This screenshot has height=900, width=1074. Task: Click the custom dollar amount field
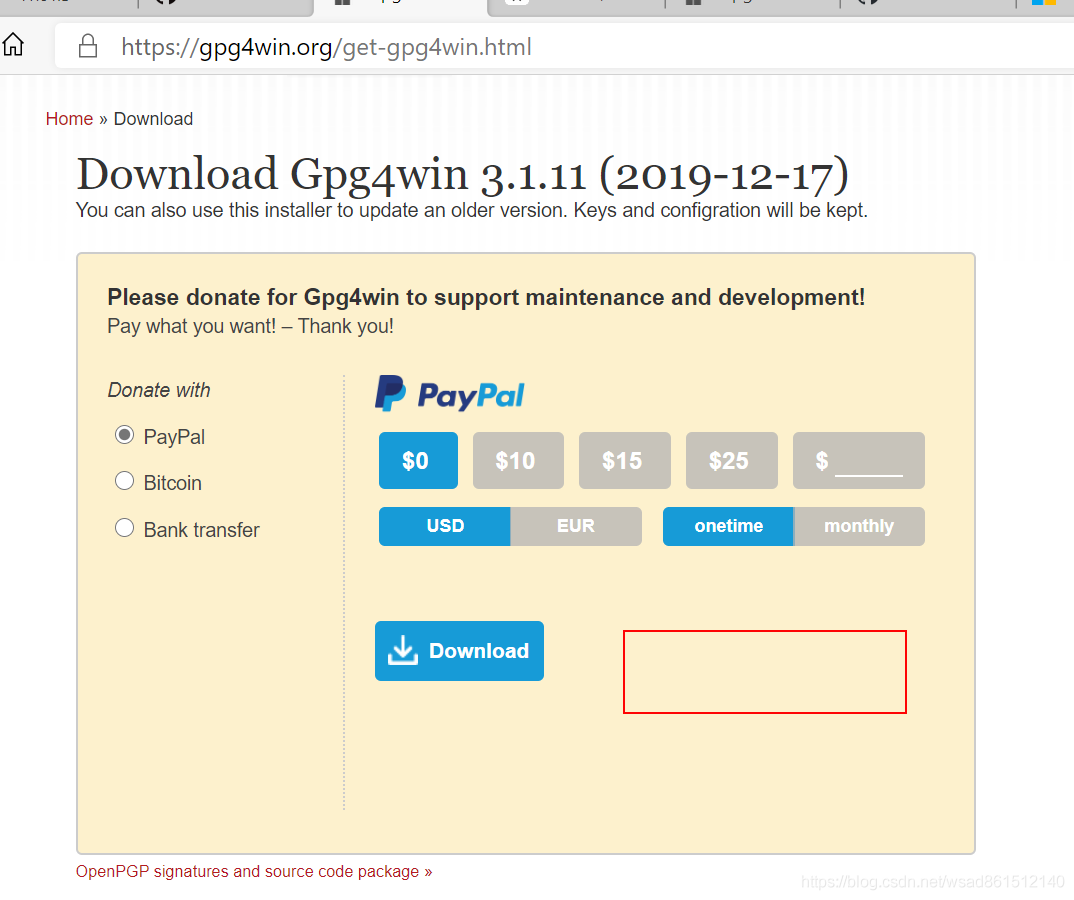coord(858,460)
